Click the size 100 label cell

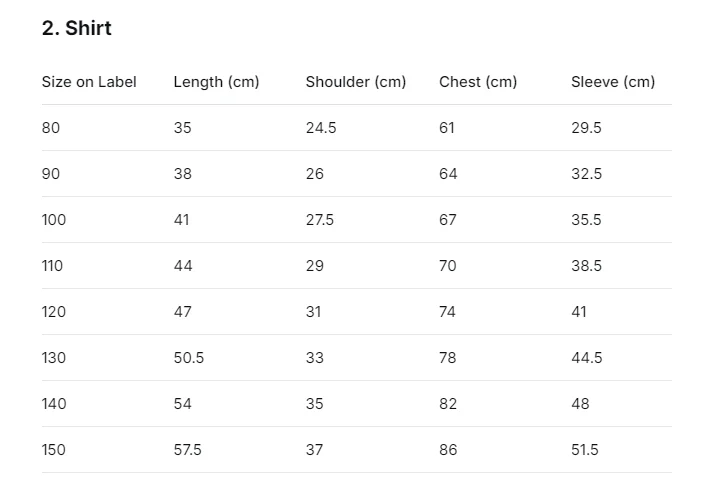point(54,220)
